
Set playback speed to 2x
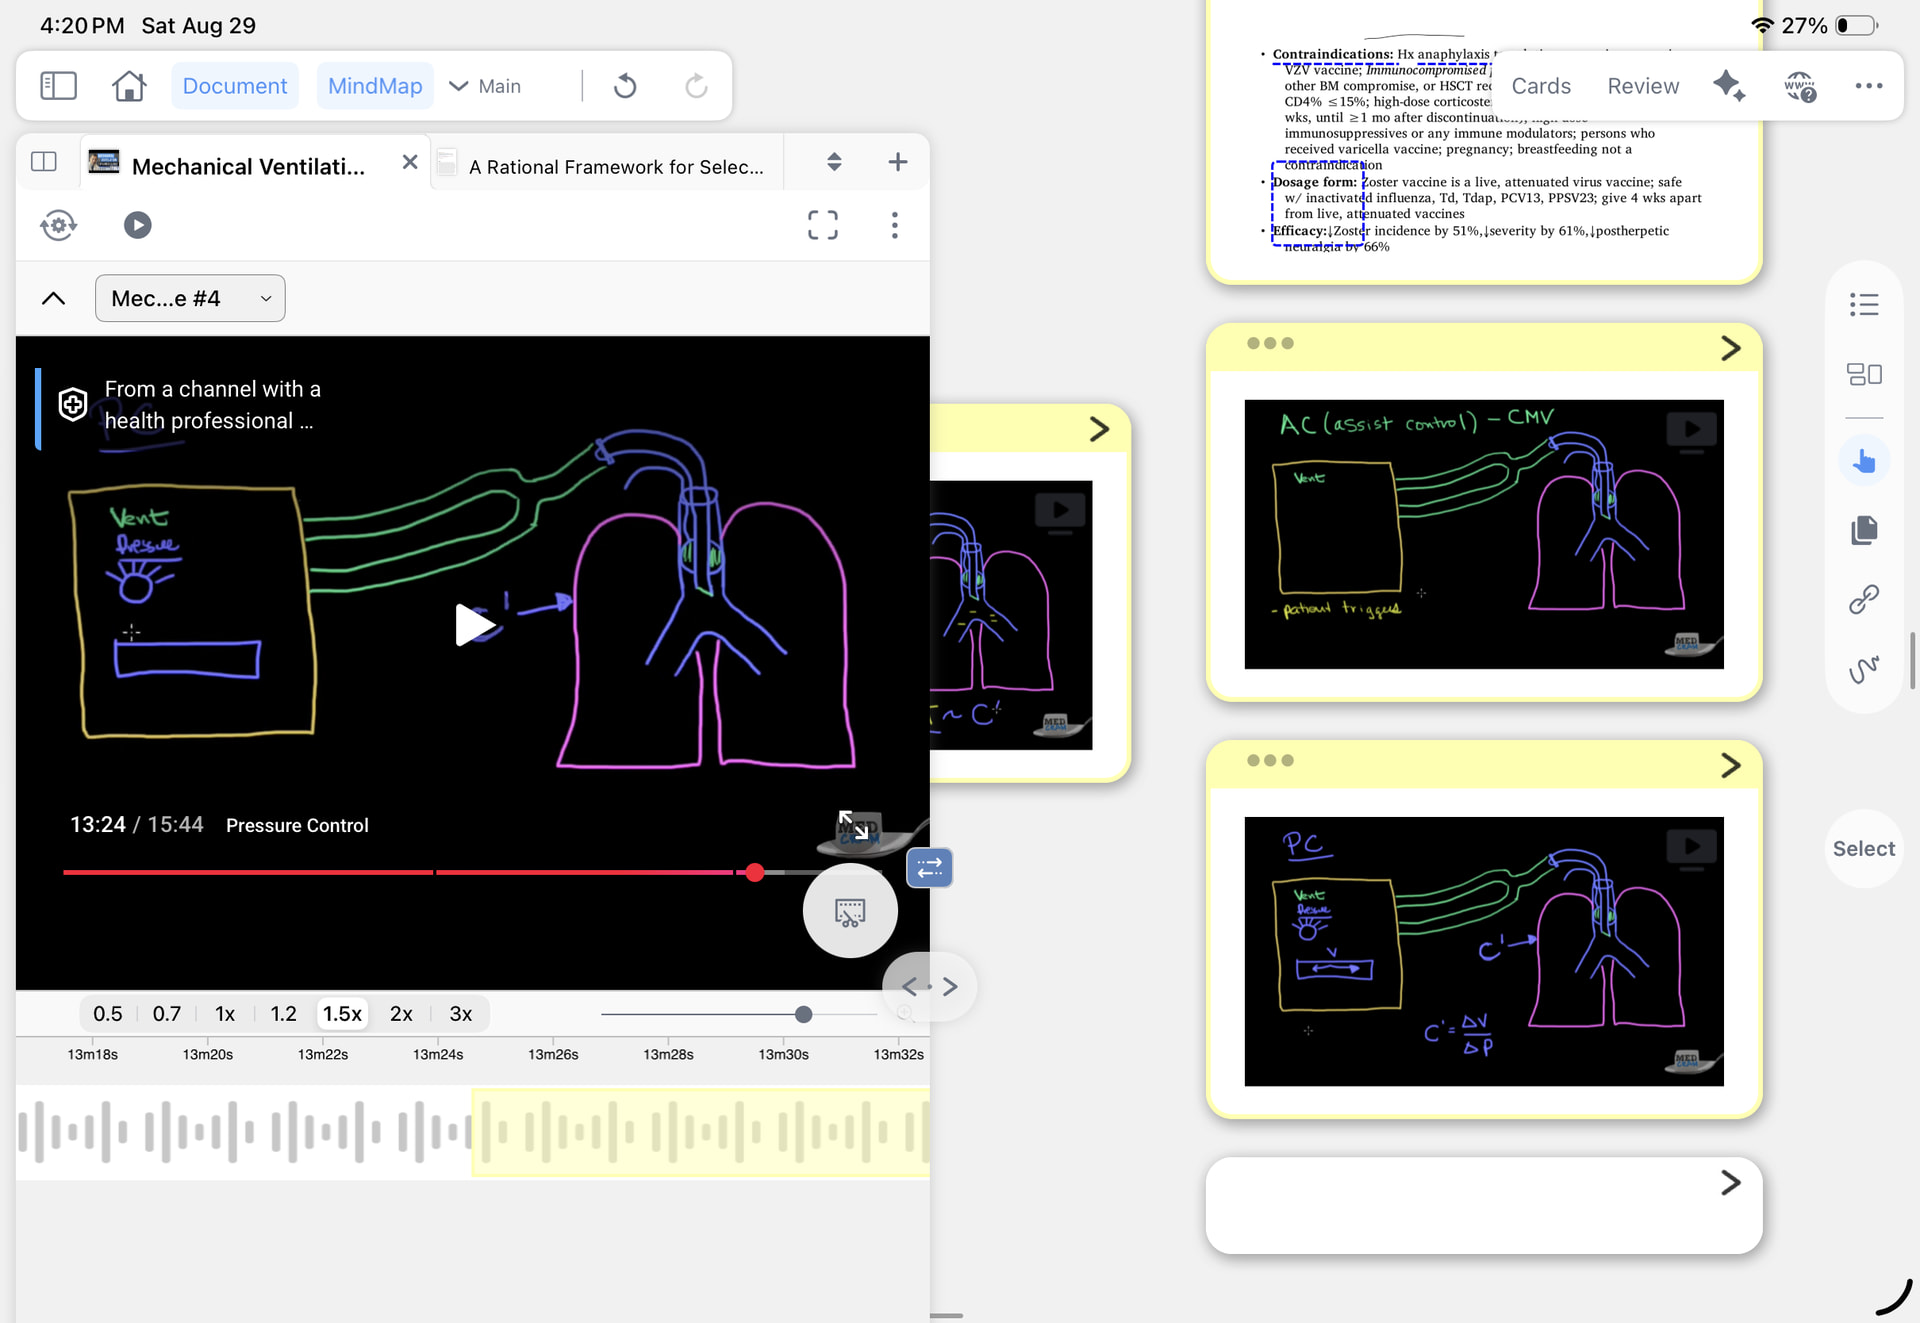point(401,1014)
